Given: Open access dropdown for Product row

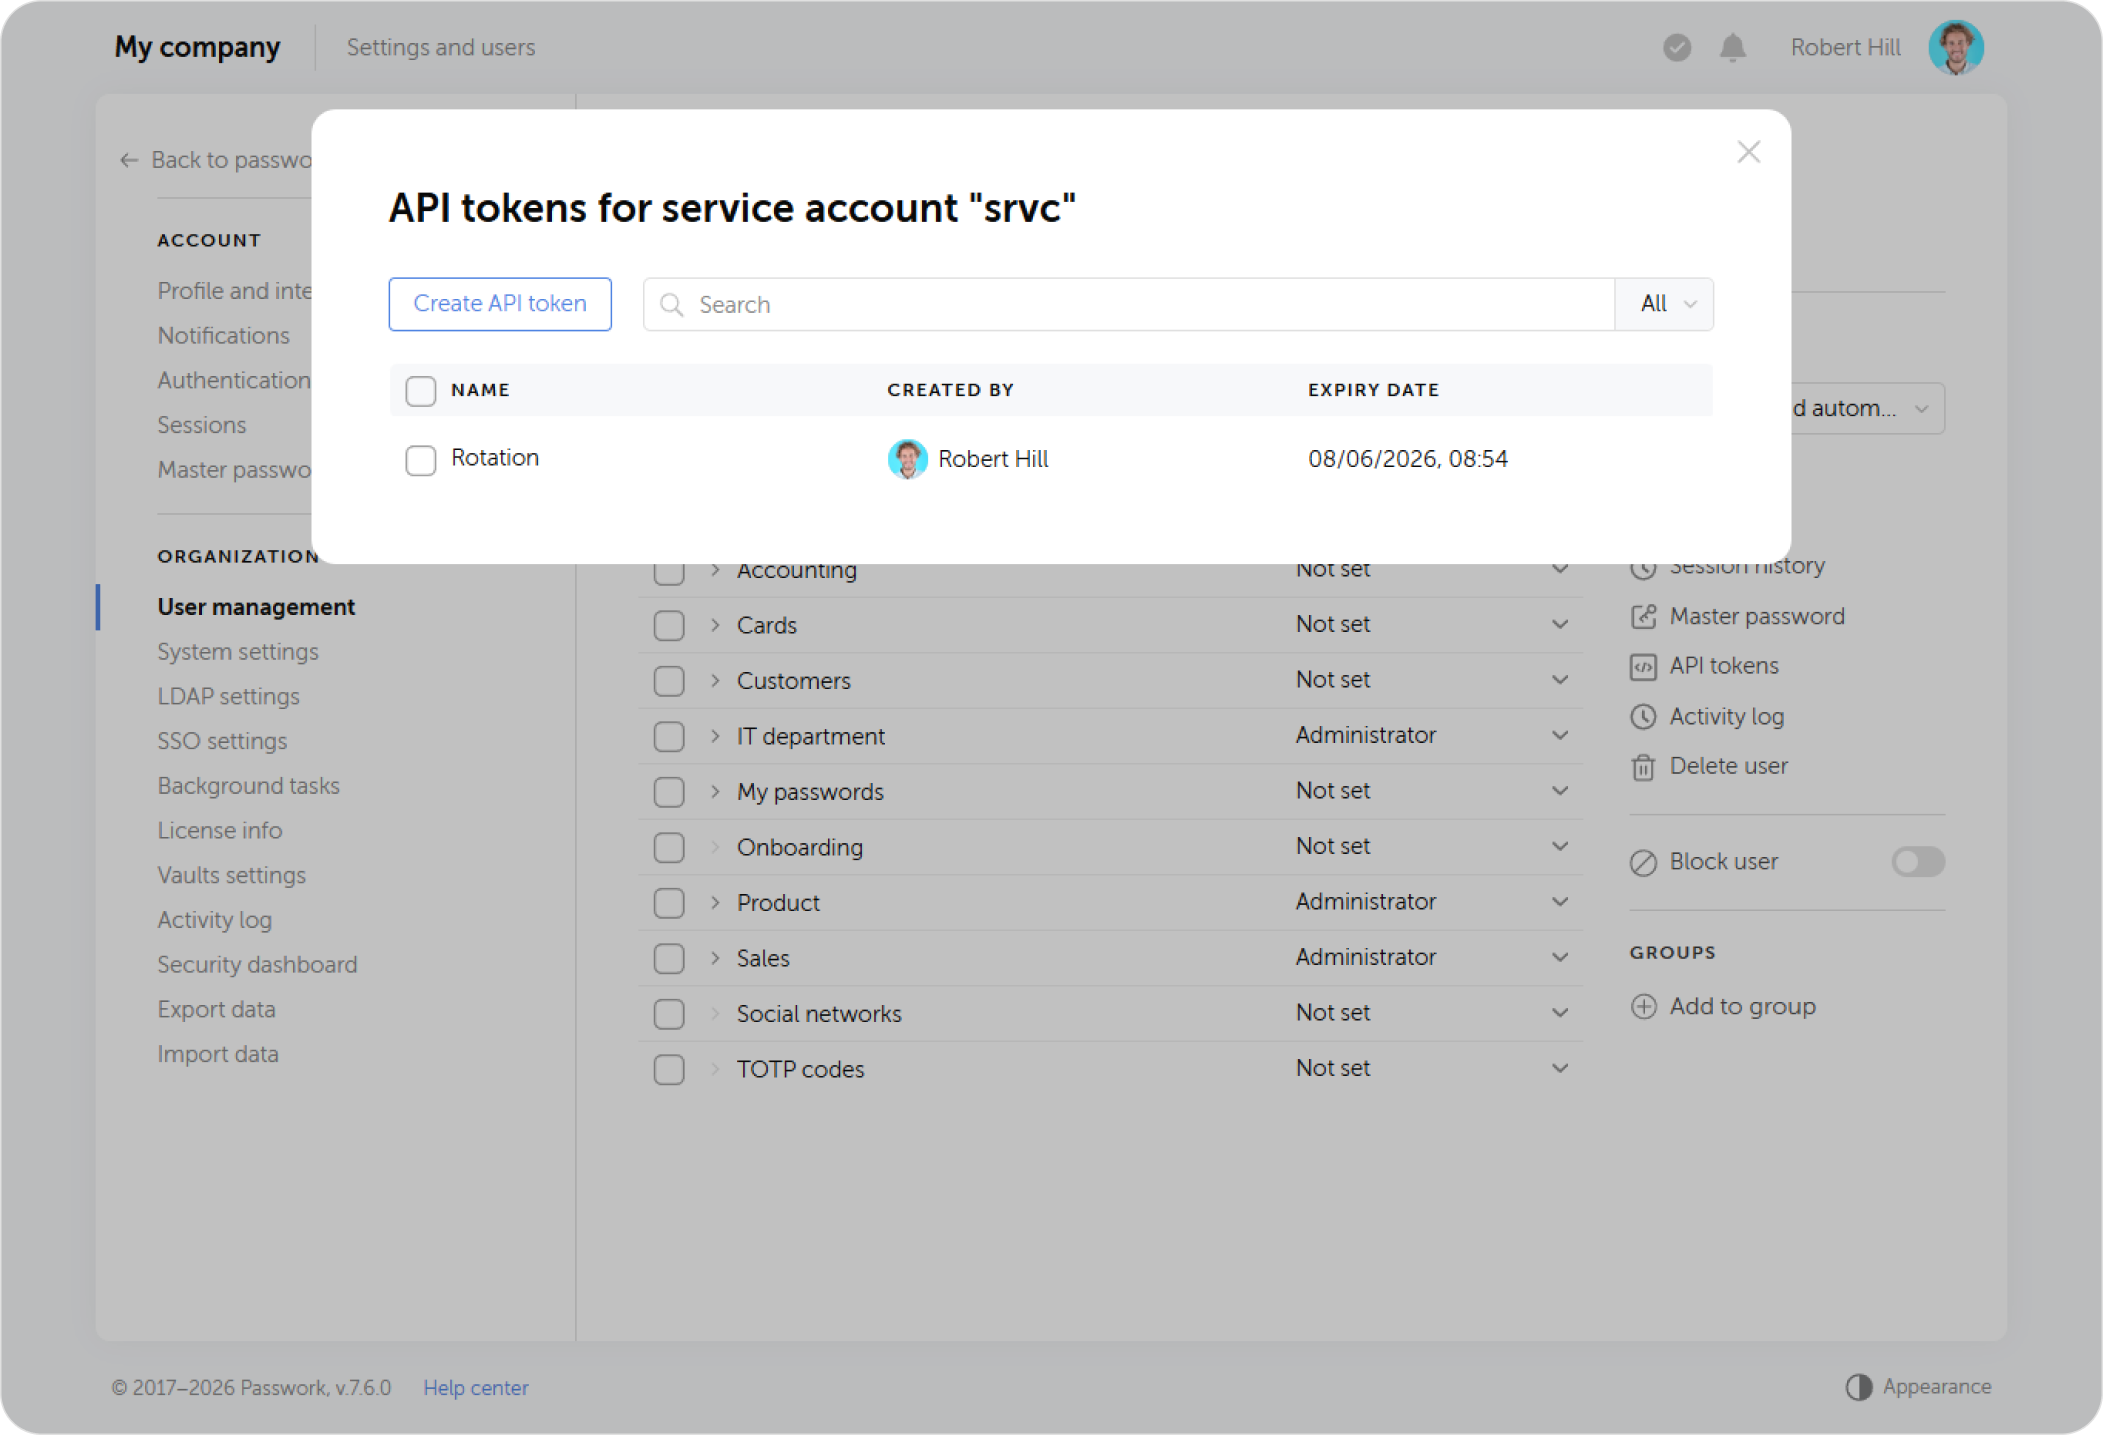Looking at the screenshot, I should tap(1559, 902).
